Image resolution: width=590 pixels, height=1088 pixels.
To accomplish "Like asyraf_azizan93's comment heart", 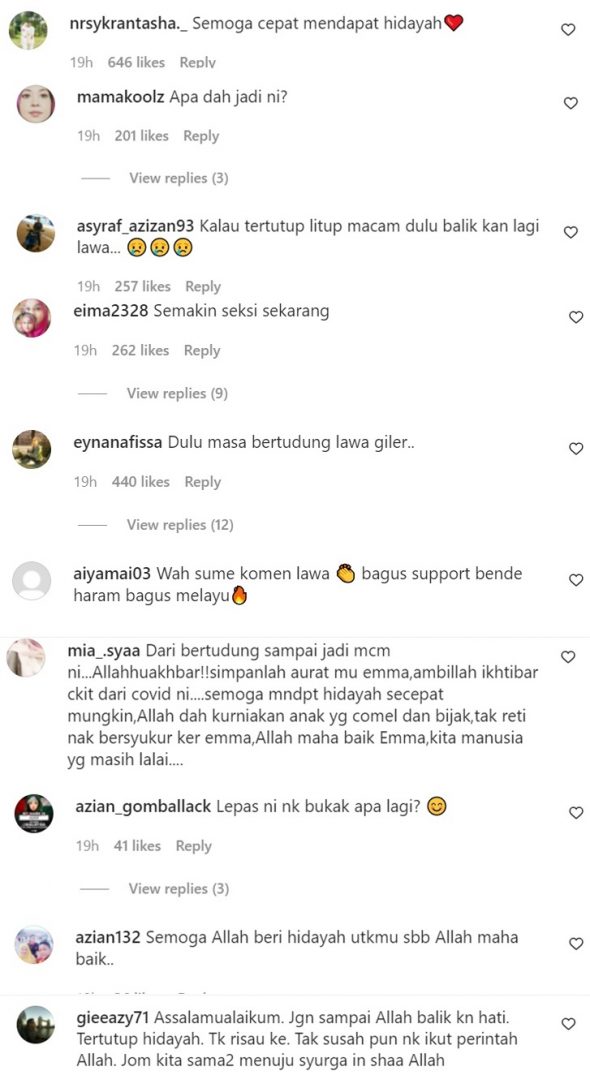I will click(x=571, y=232).
